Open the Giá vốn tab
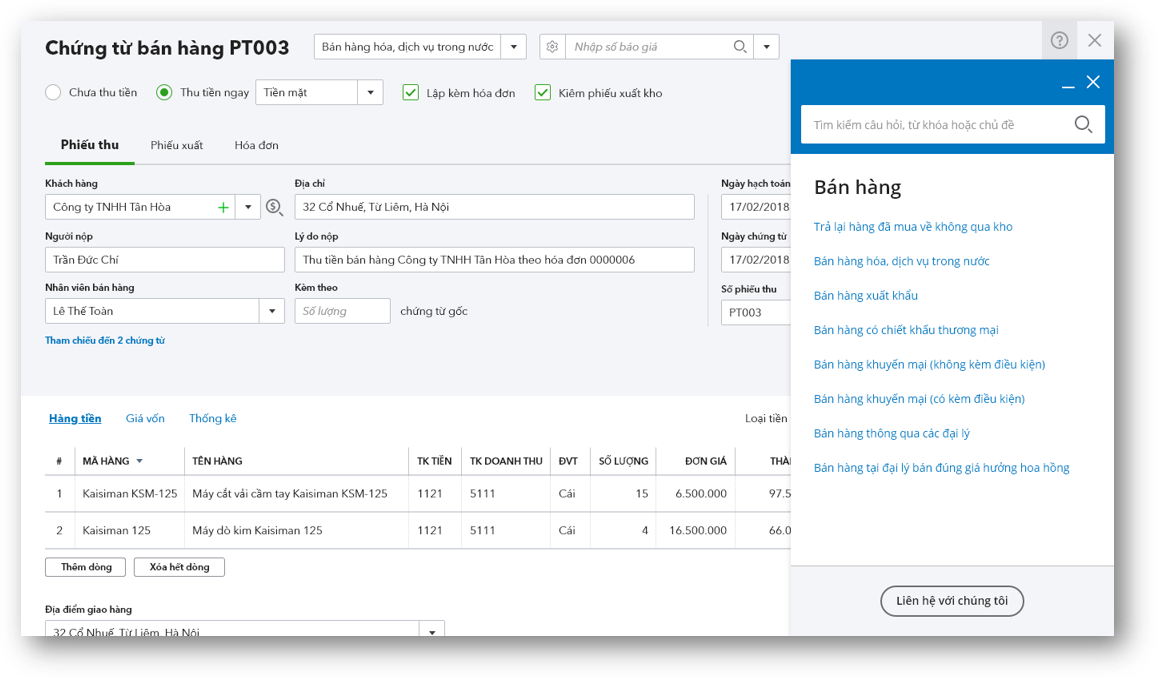 [x=145, y=419]
